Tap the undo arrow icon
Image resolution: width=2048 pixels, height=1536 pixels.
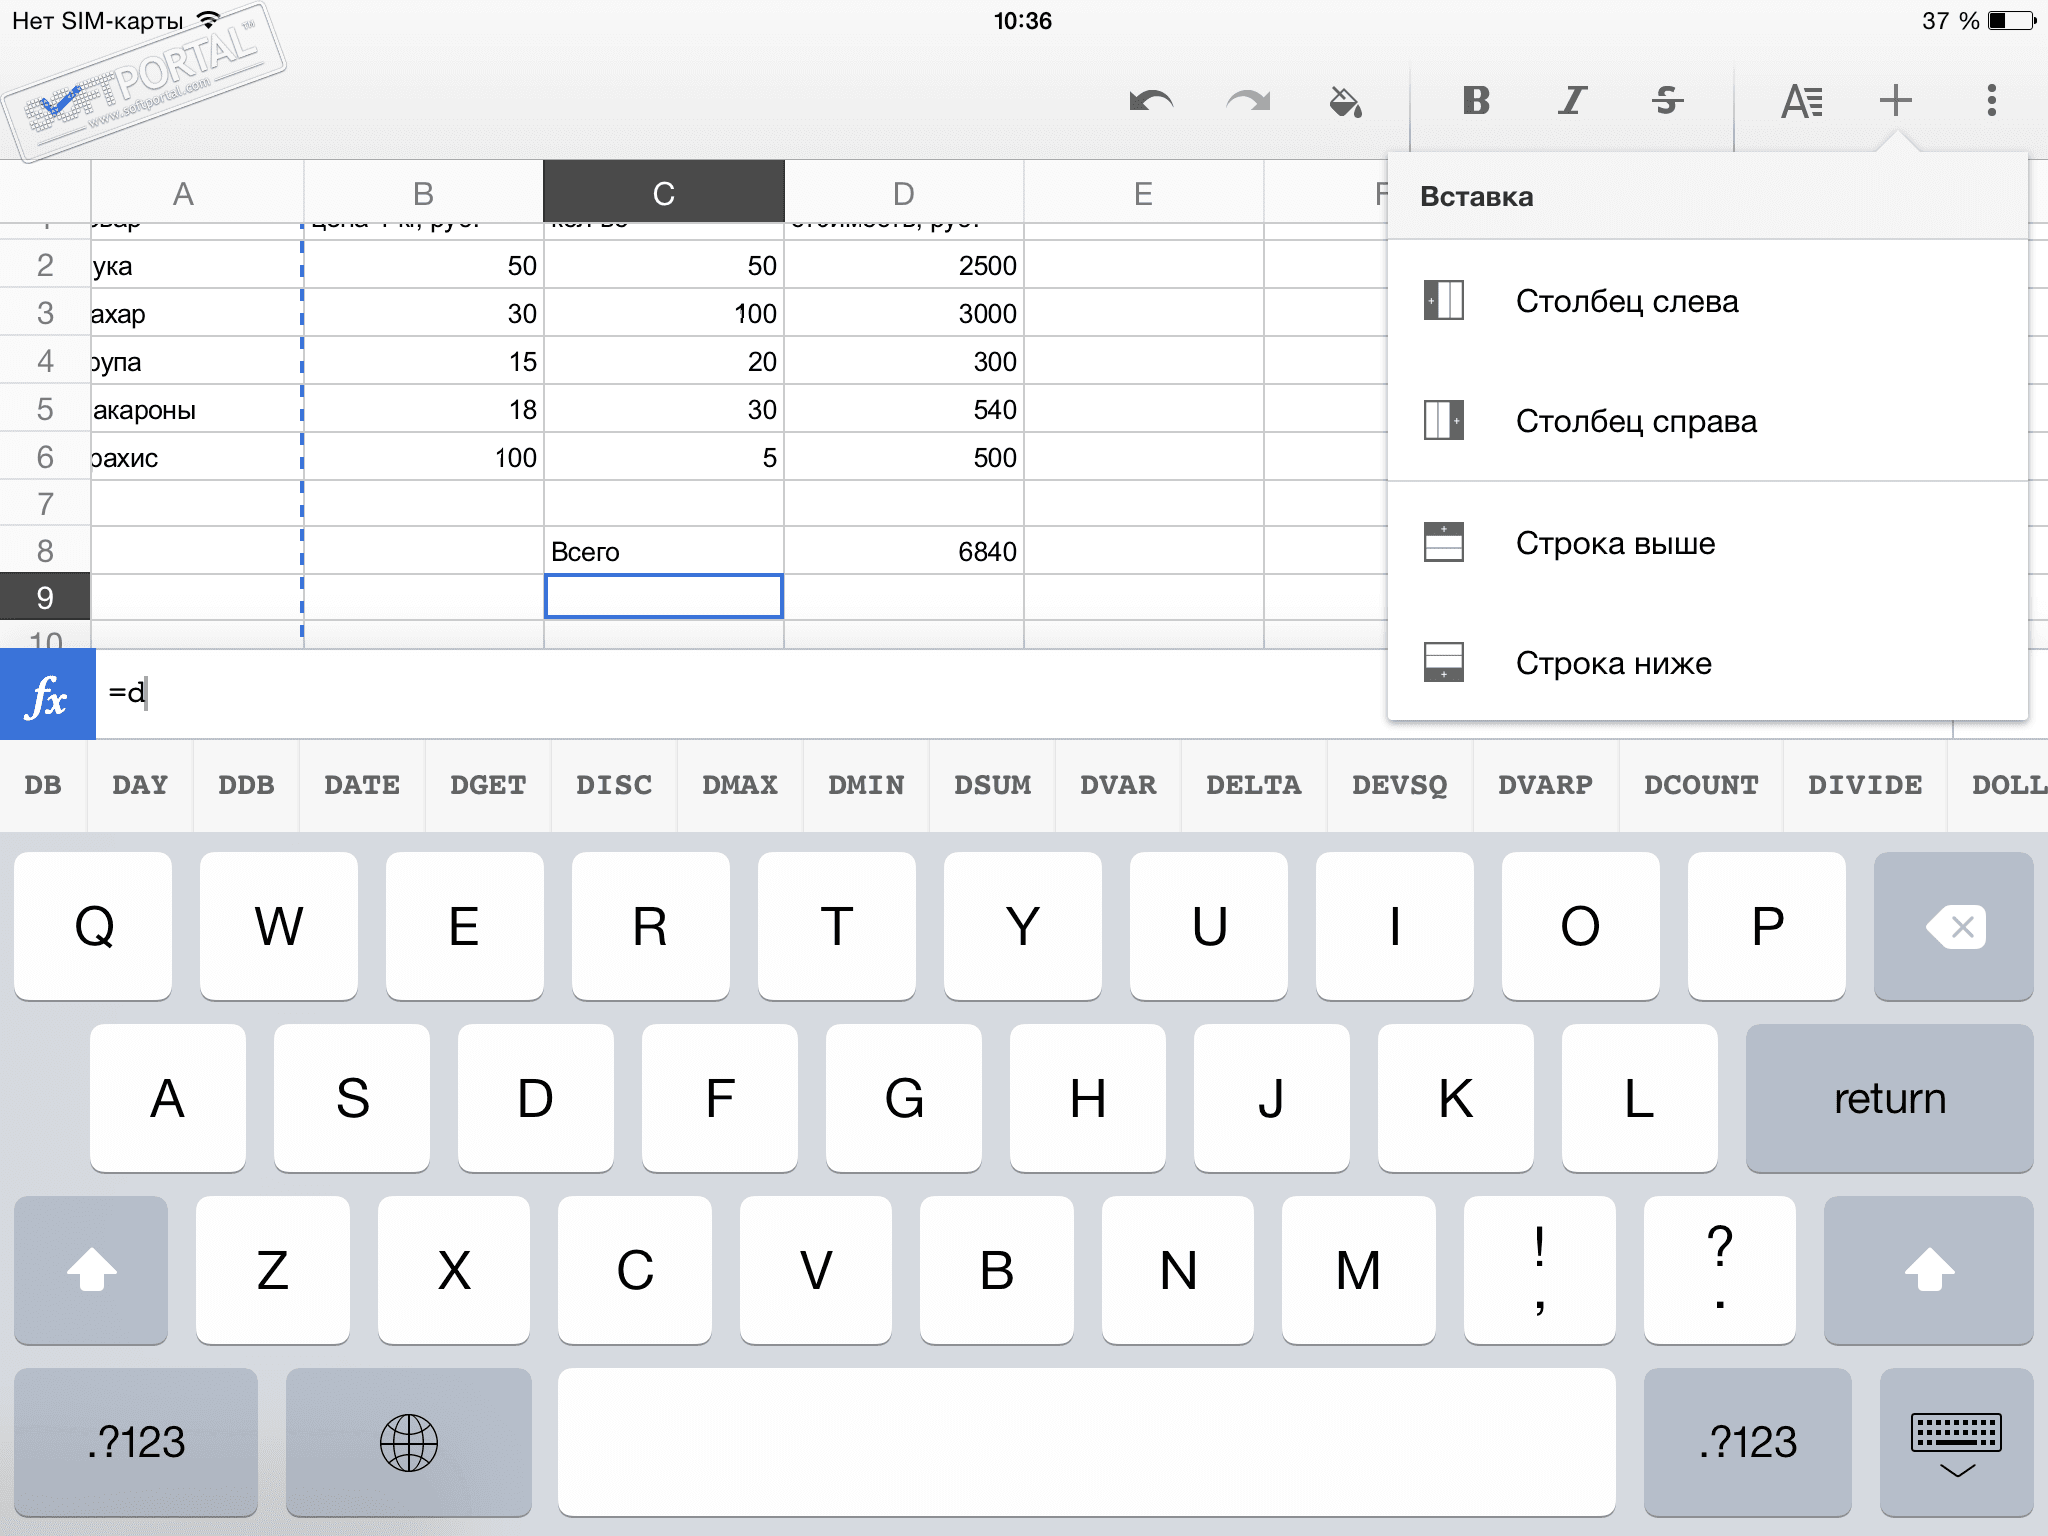tap(1151, 101)
